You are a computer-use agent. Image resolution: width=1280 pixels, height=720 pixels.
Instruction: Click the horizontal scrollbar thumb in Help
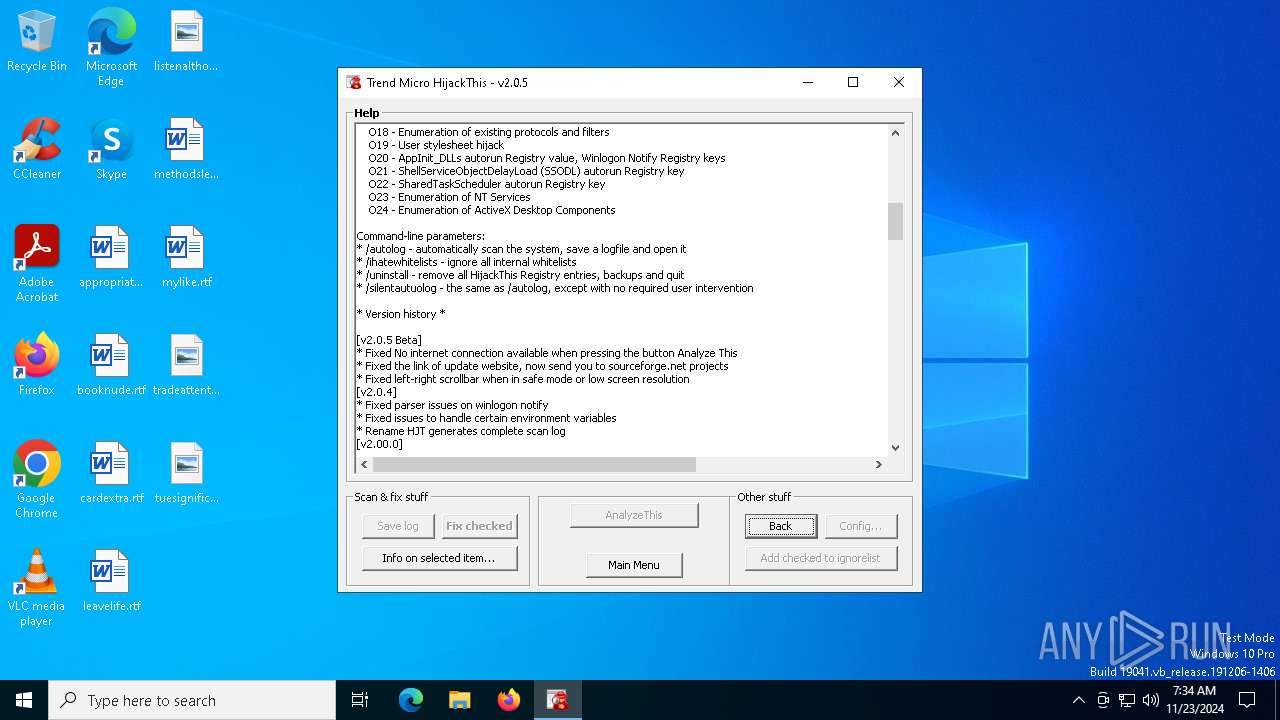click(x=534, y=464)
